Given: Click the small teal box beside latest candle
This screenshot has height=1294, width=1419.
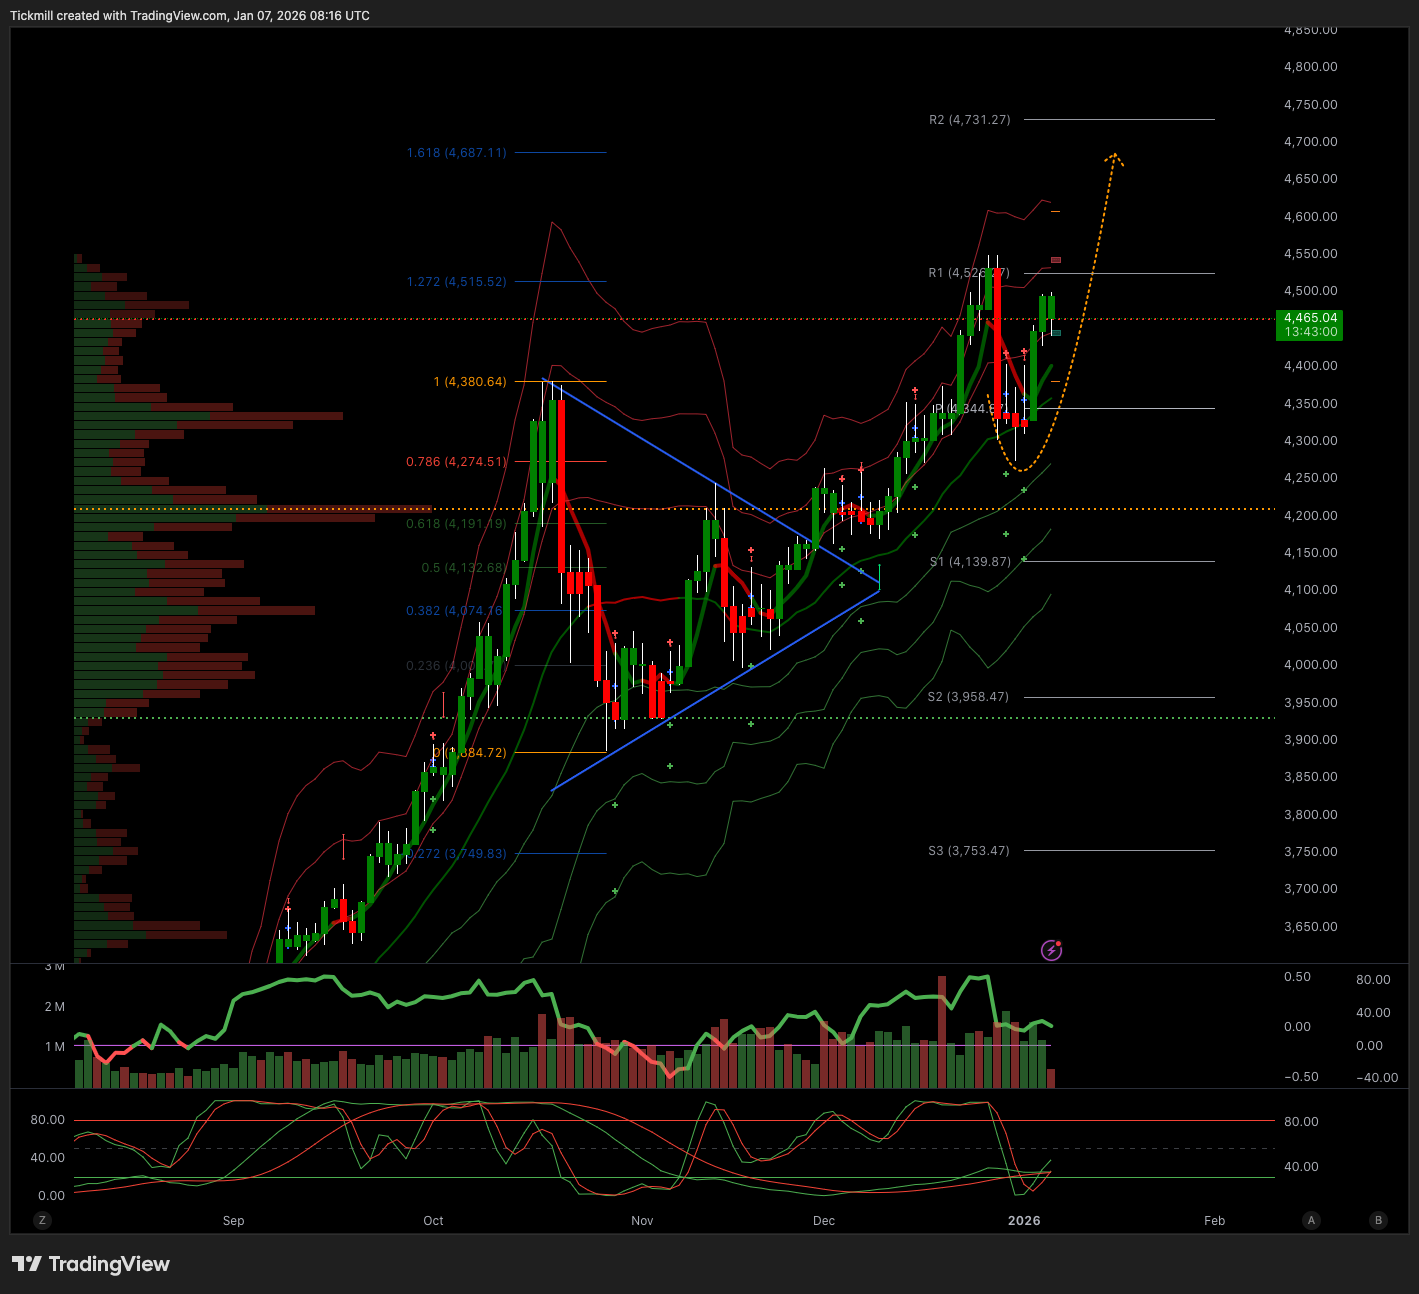Looking at the screenshot, I should pyautogui.click(x=1056, y=333).
